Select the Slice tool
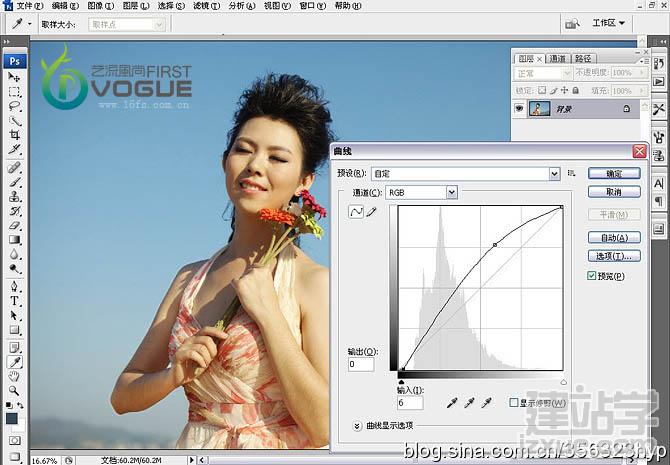The image size is (670, 465). click(14, 150)
